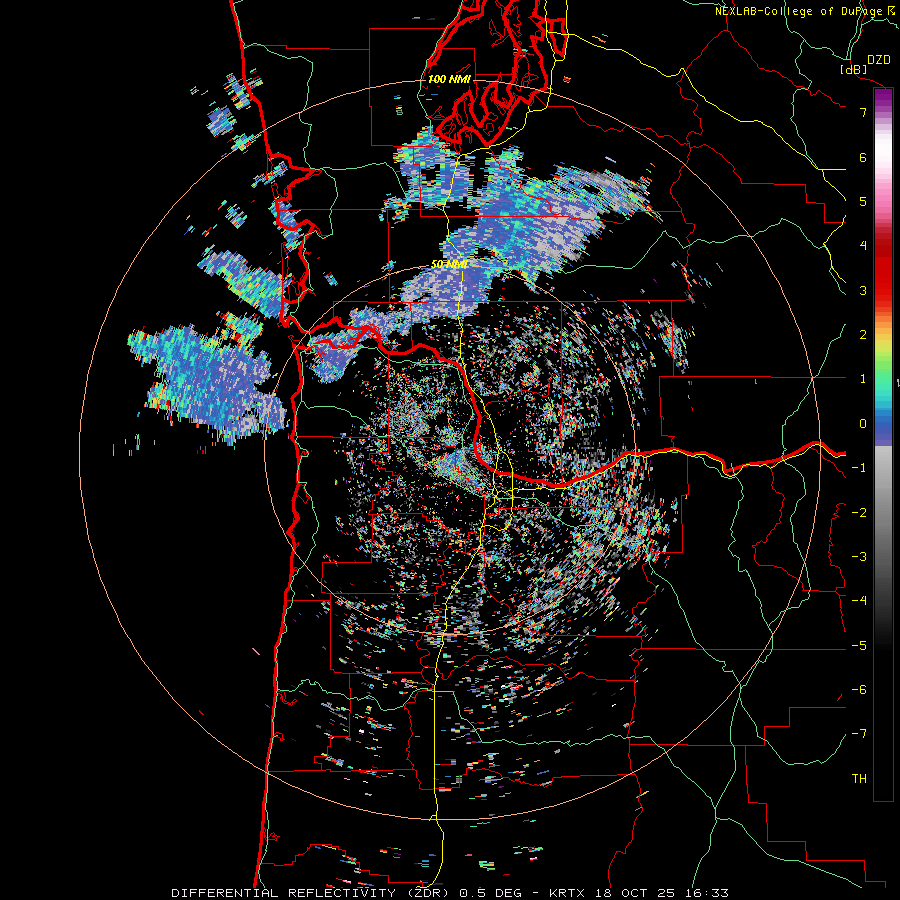
Task: Click the legend value -2
Action: click(859, 513)
